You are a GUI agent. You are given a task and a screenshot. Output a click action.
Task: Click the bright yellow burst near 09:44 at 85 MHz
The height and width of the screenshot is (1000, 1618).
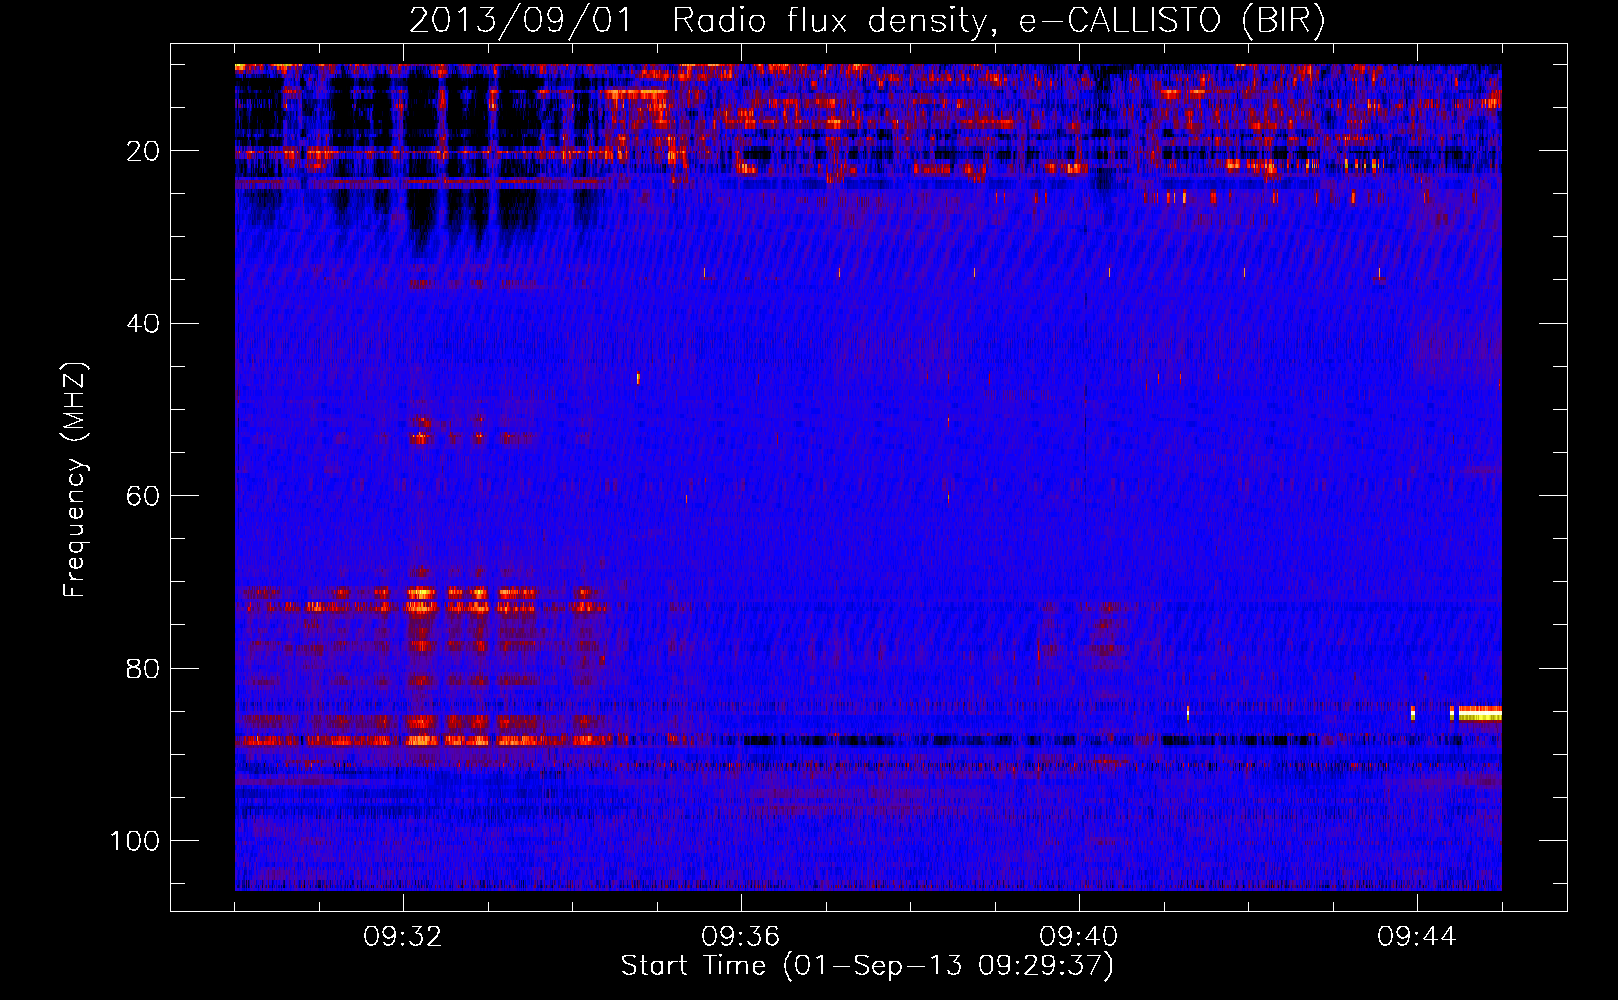tap(1479, 713)
